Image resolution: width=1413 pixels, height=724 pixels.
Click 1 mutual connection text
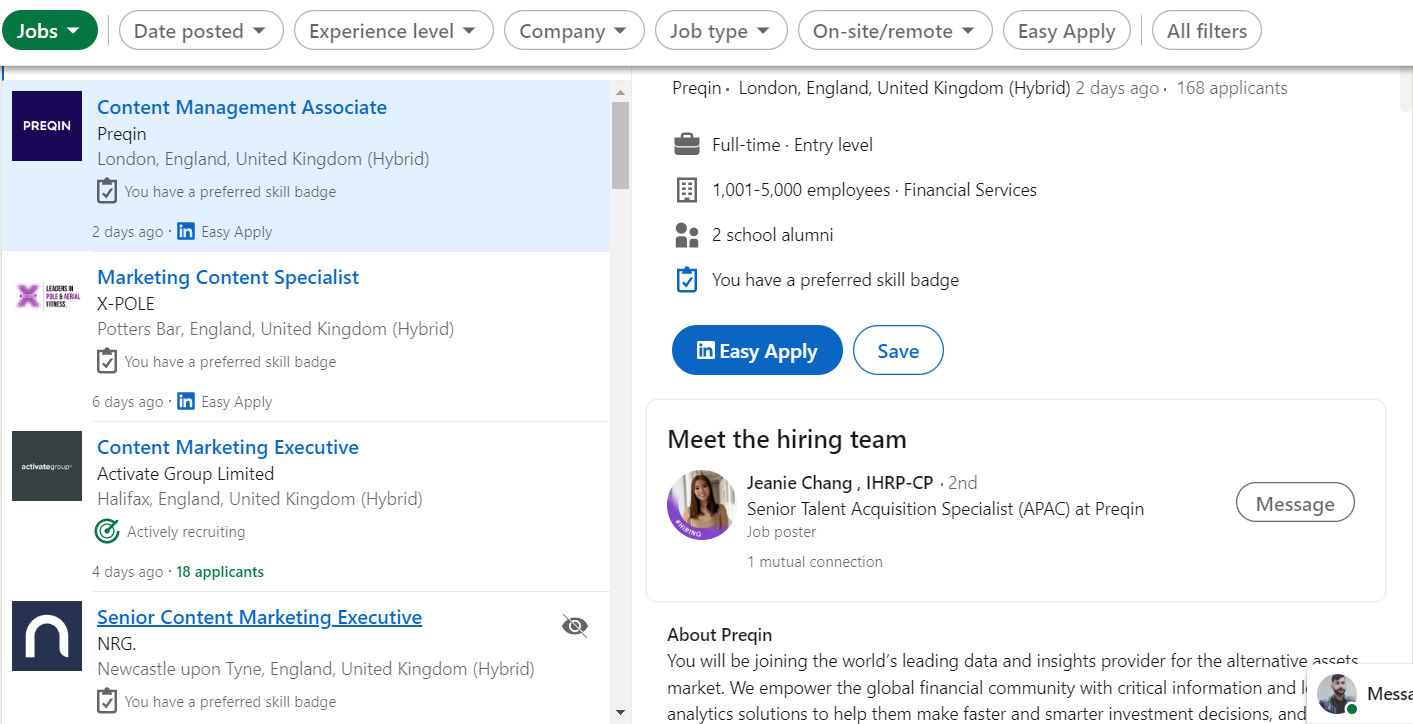coord(815,562)
